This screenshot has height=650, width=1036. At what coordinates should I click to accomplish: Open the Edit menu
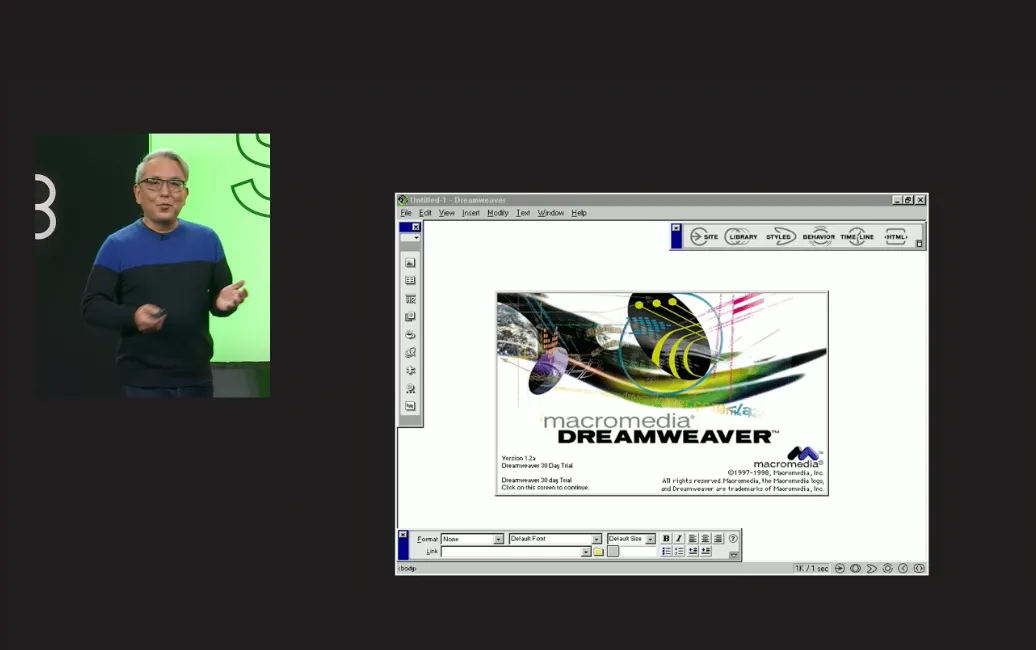425,213
